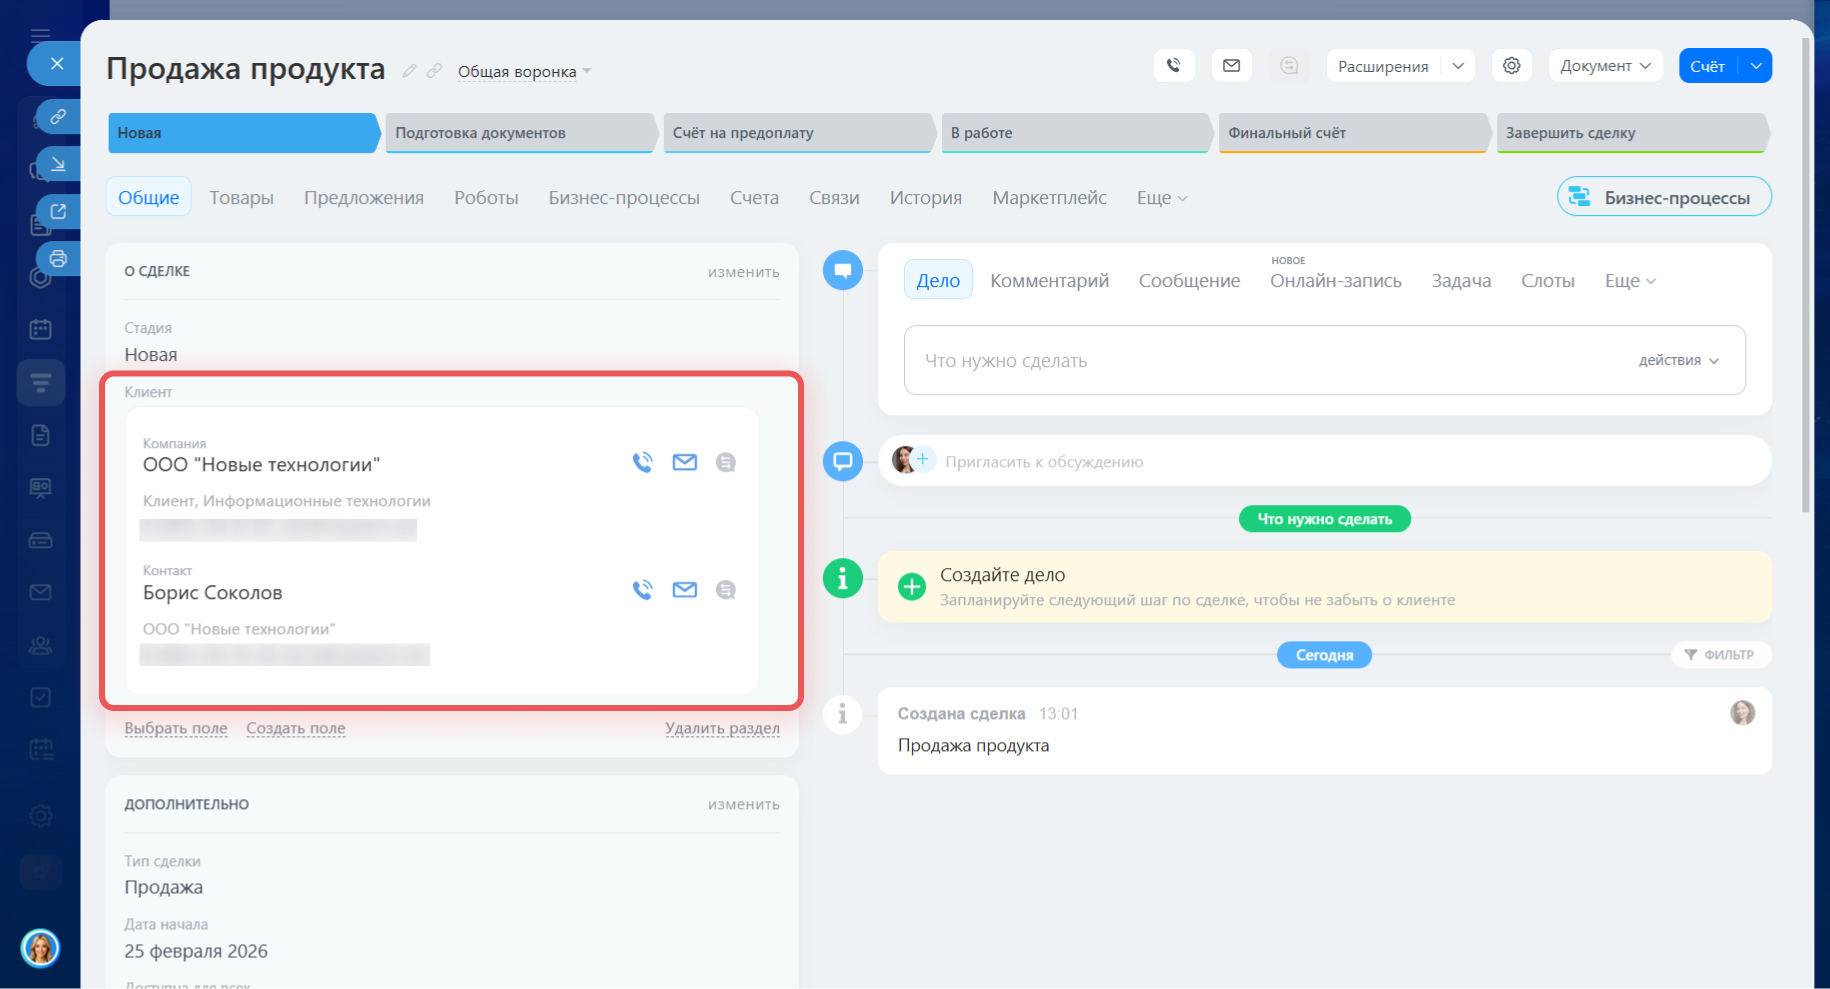
Task: Send email to contact Борис Соколов
Action: [684, 590]
